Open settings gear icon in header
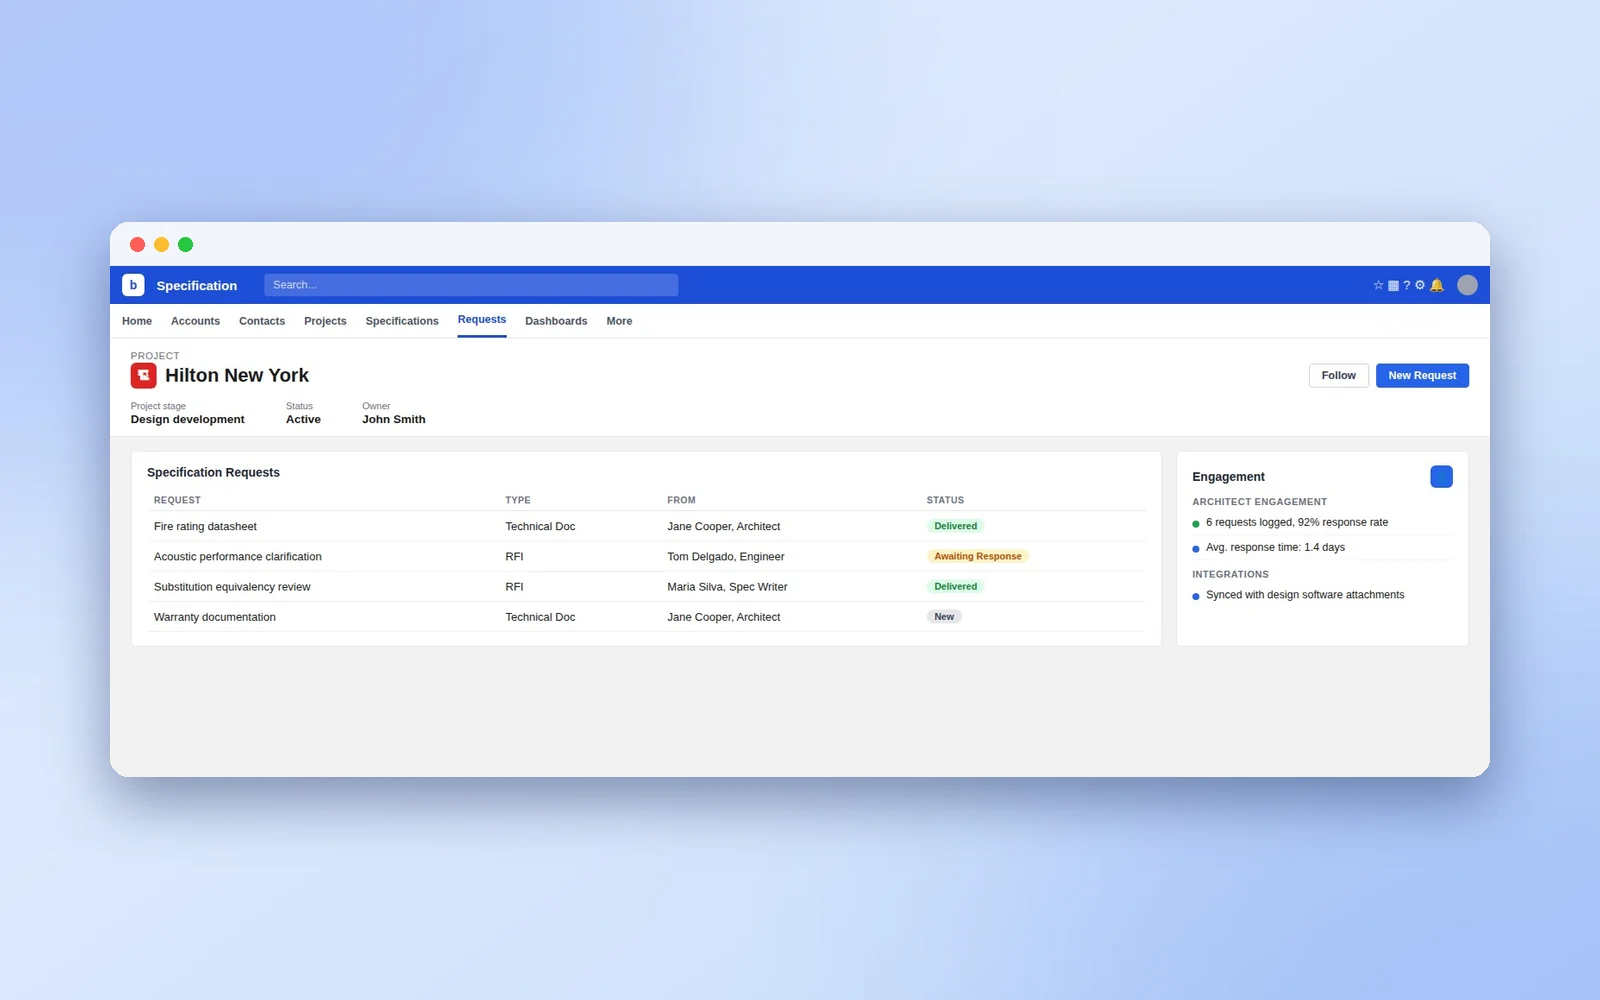Viewport: 1600px width, 1000px height. 1420,285
